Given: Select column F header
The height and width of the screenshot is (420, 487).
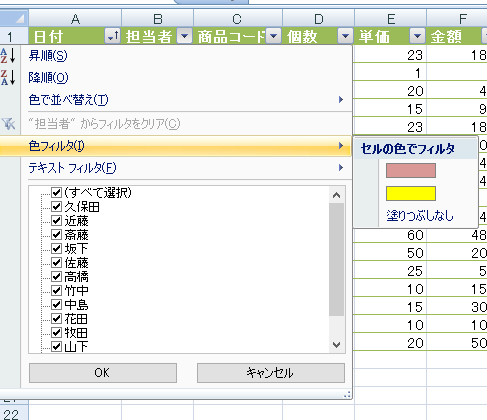Looking at the screenshot, I should 457,19.
